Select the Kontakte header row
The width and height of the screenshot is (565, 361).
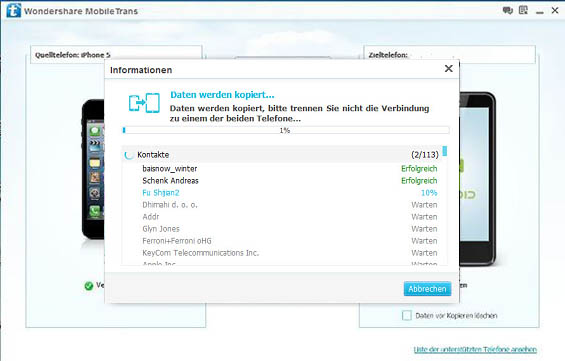click(281, 155)
